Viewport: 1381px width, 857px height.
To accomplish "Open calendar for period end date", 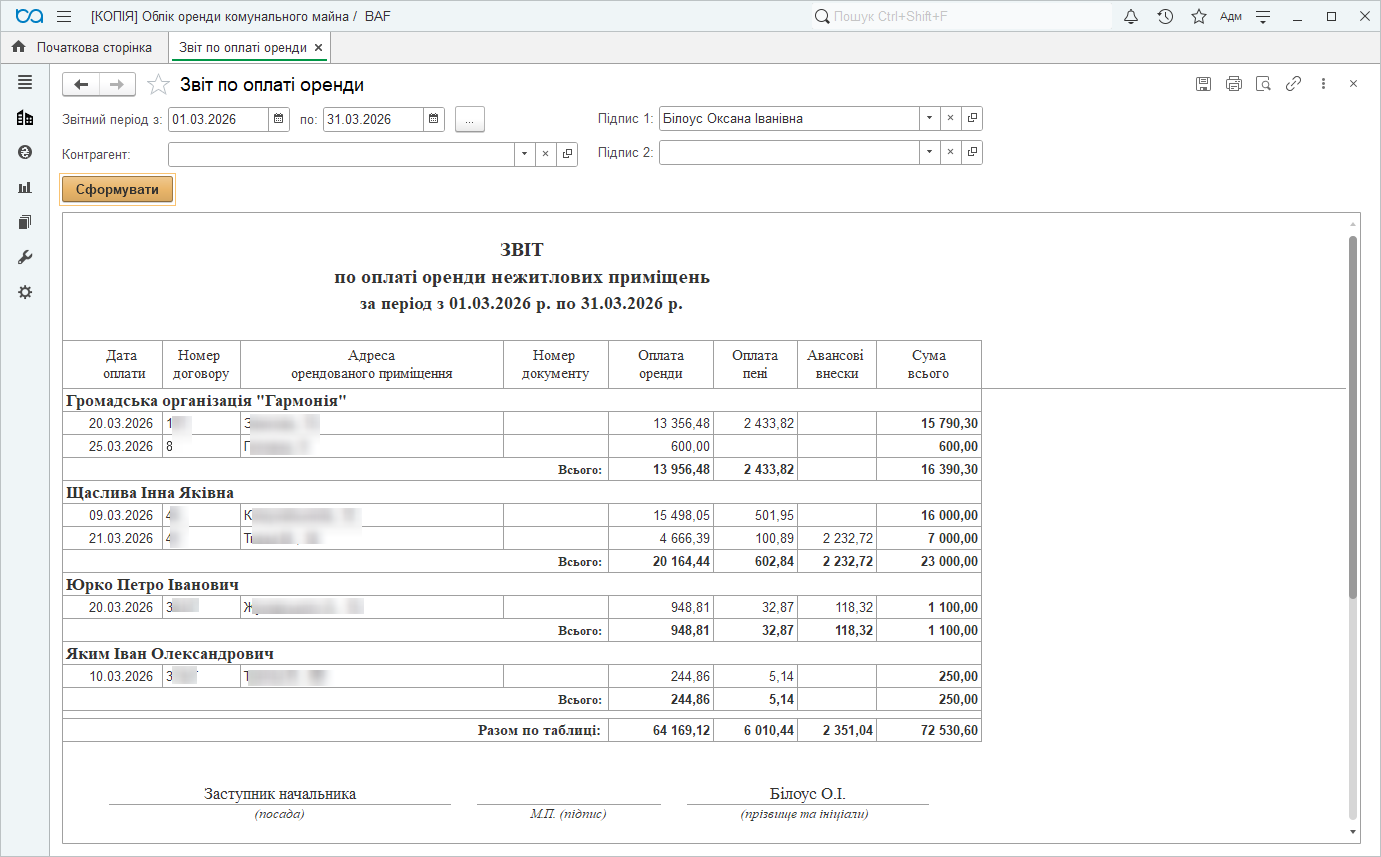I will [x=433, y=119].
